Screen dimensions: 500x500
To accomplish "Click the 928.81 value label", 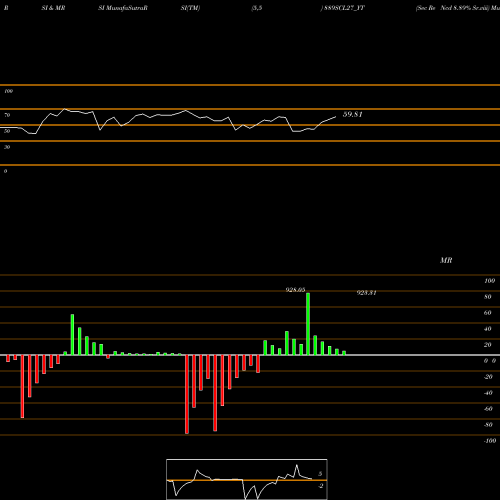I will tap(367, 293).
